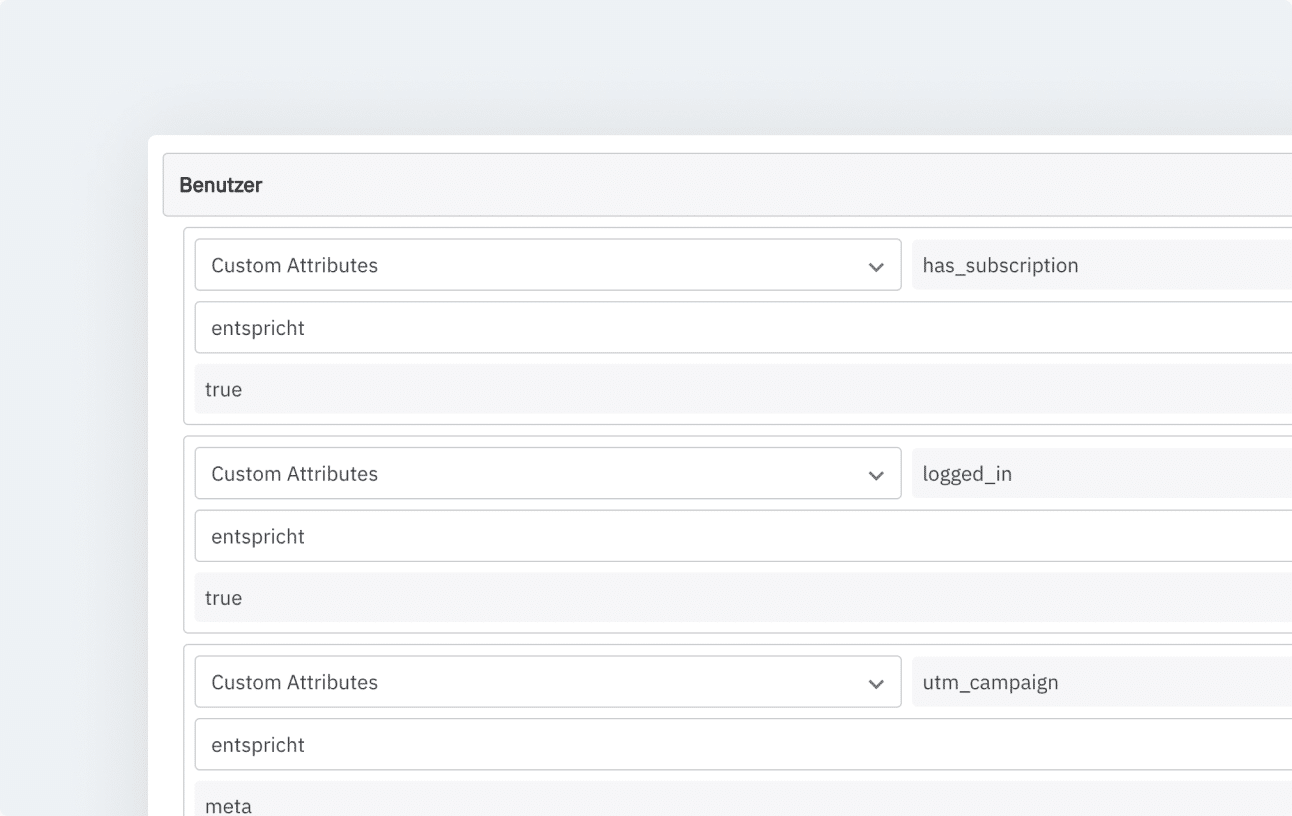Edit the has_subscription attribute name field
The image size is (1292, 816).
(1100, 265)
